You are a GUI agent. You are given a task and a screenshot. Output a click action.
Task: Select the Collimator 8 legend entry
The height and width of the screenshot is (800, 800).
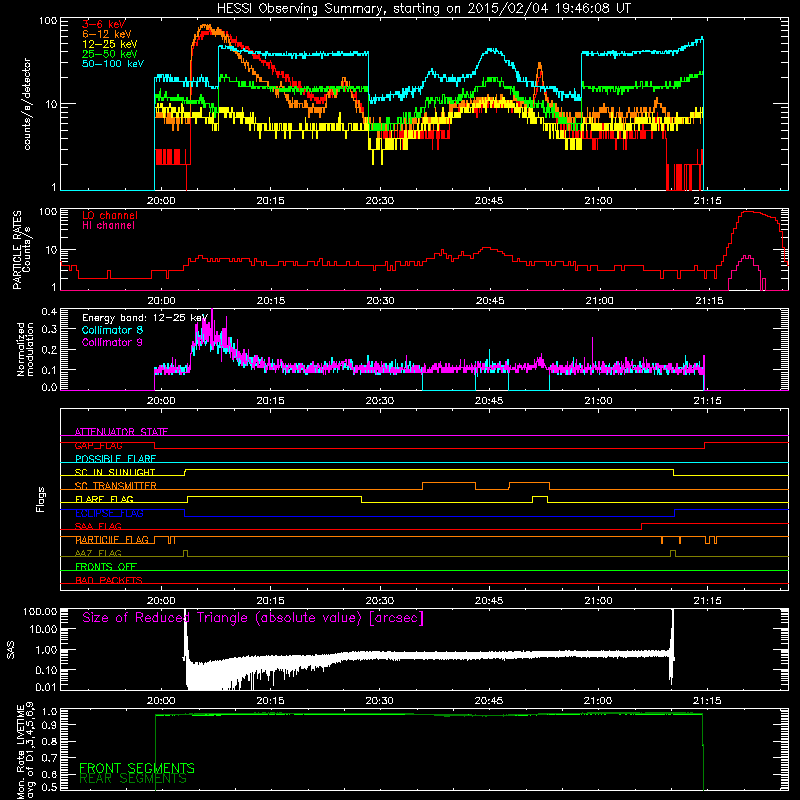click(112, 330)
